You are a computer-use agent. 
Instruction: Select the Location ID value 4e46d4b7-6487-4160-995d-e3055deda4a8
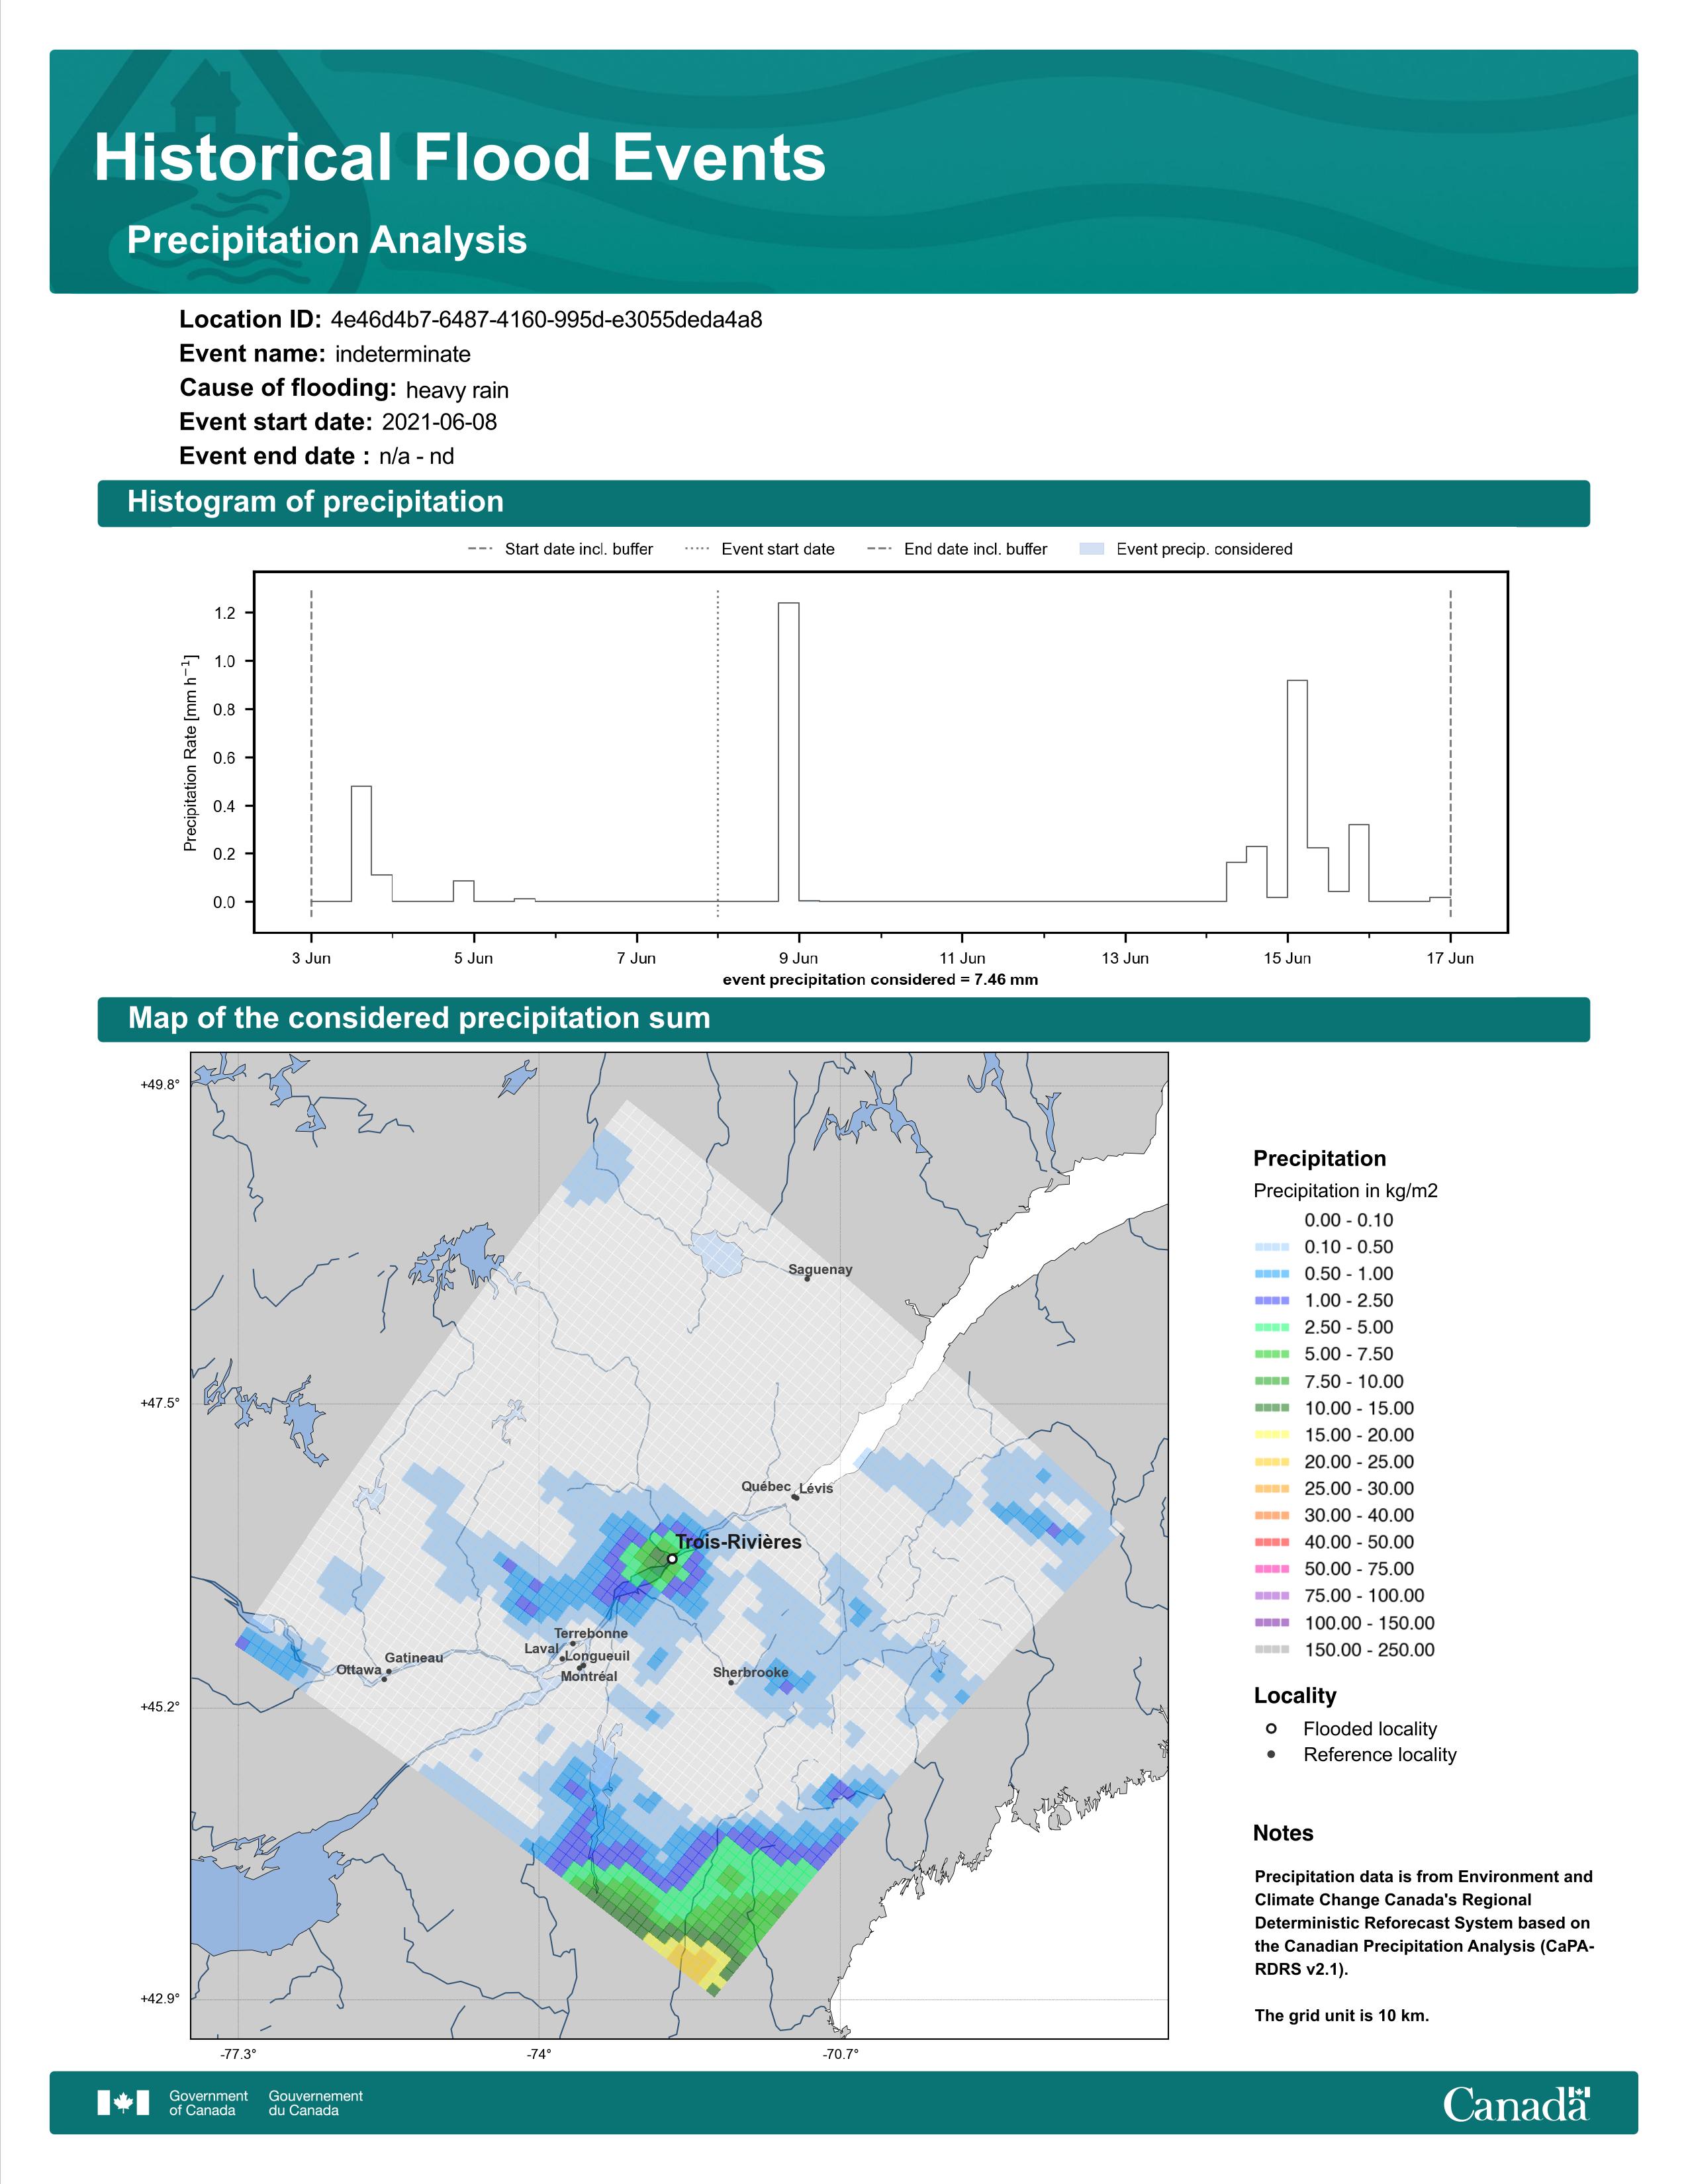[x=546, y=320]
